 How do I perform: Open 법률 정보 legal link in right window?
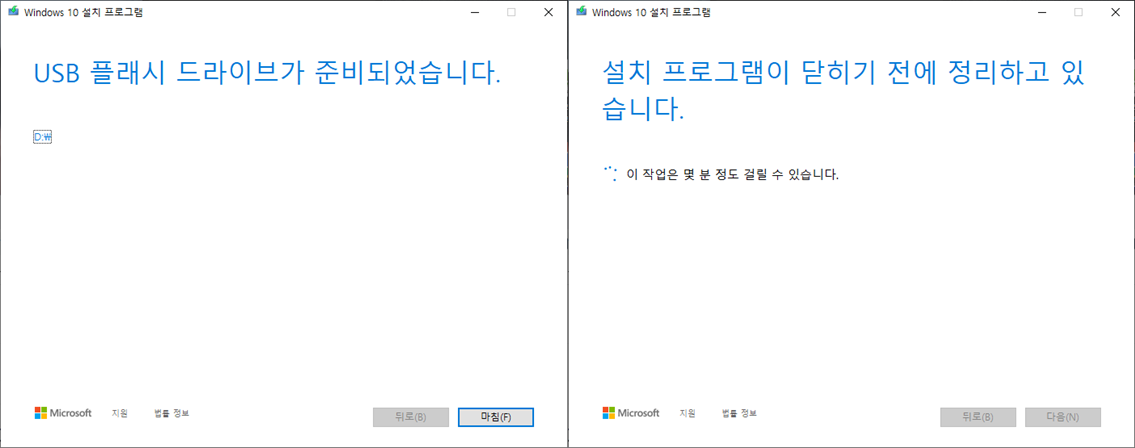point(739,413)
